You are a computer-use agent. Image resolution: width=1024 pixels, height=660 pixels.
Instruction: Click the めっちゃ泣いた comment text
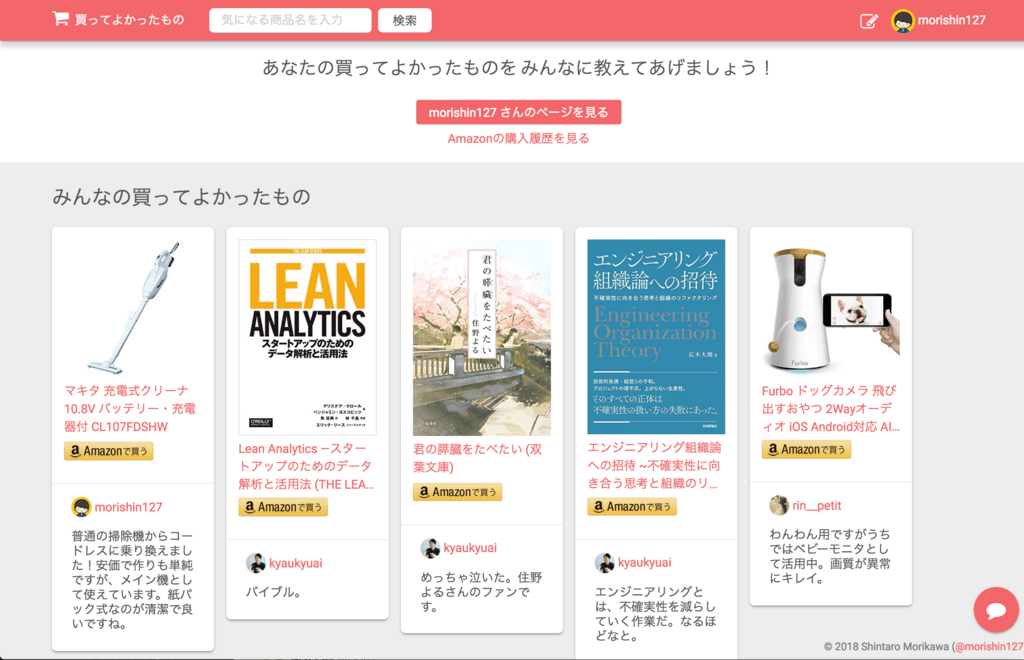coord(481,592)
